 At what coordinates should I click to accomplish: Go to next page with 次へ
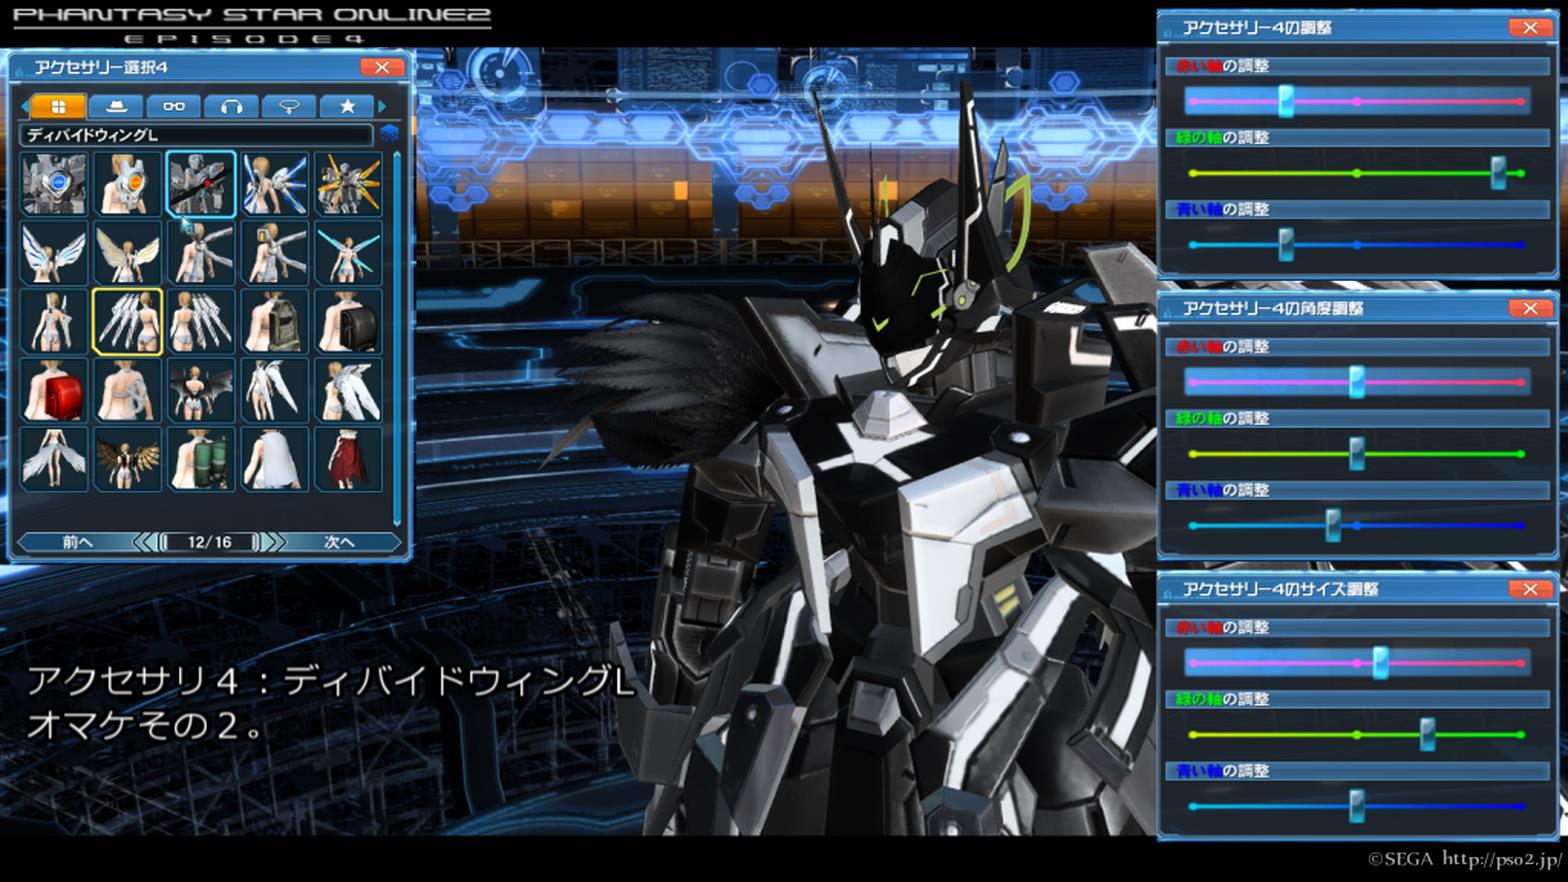339,542
